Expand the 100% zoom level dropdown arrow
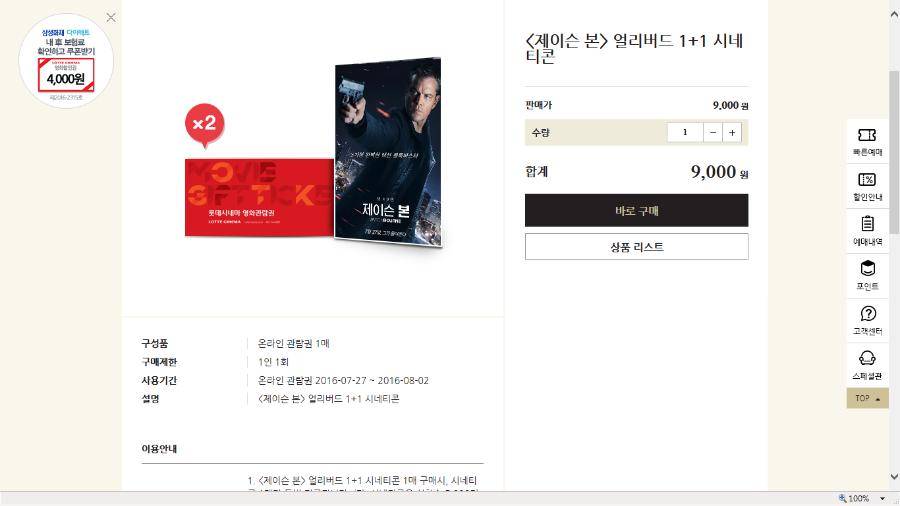 click(882, 499)
